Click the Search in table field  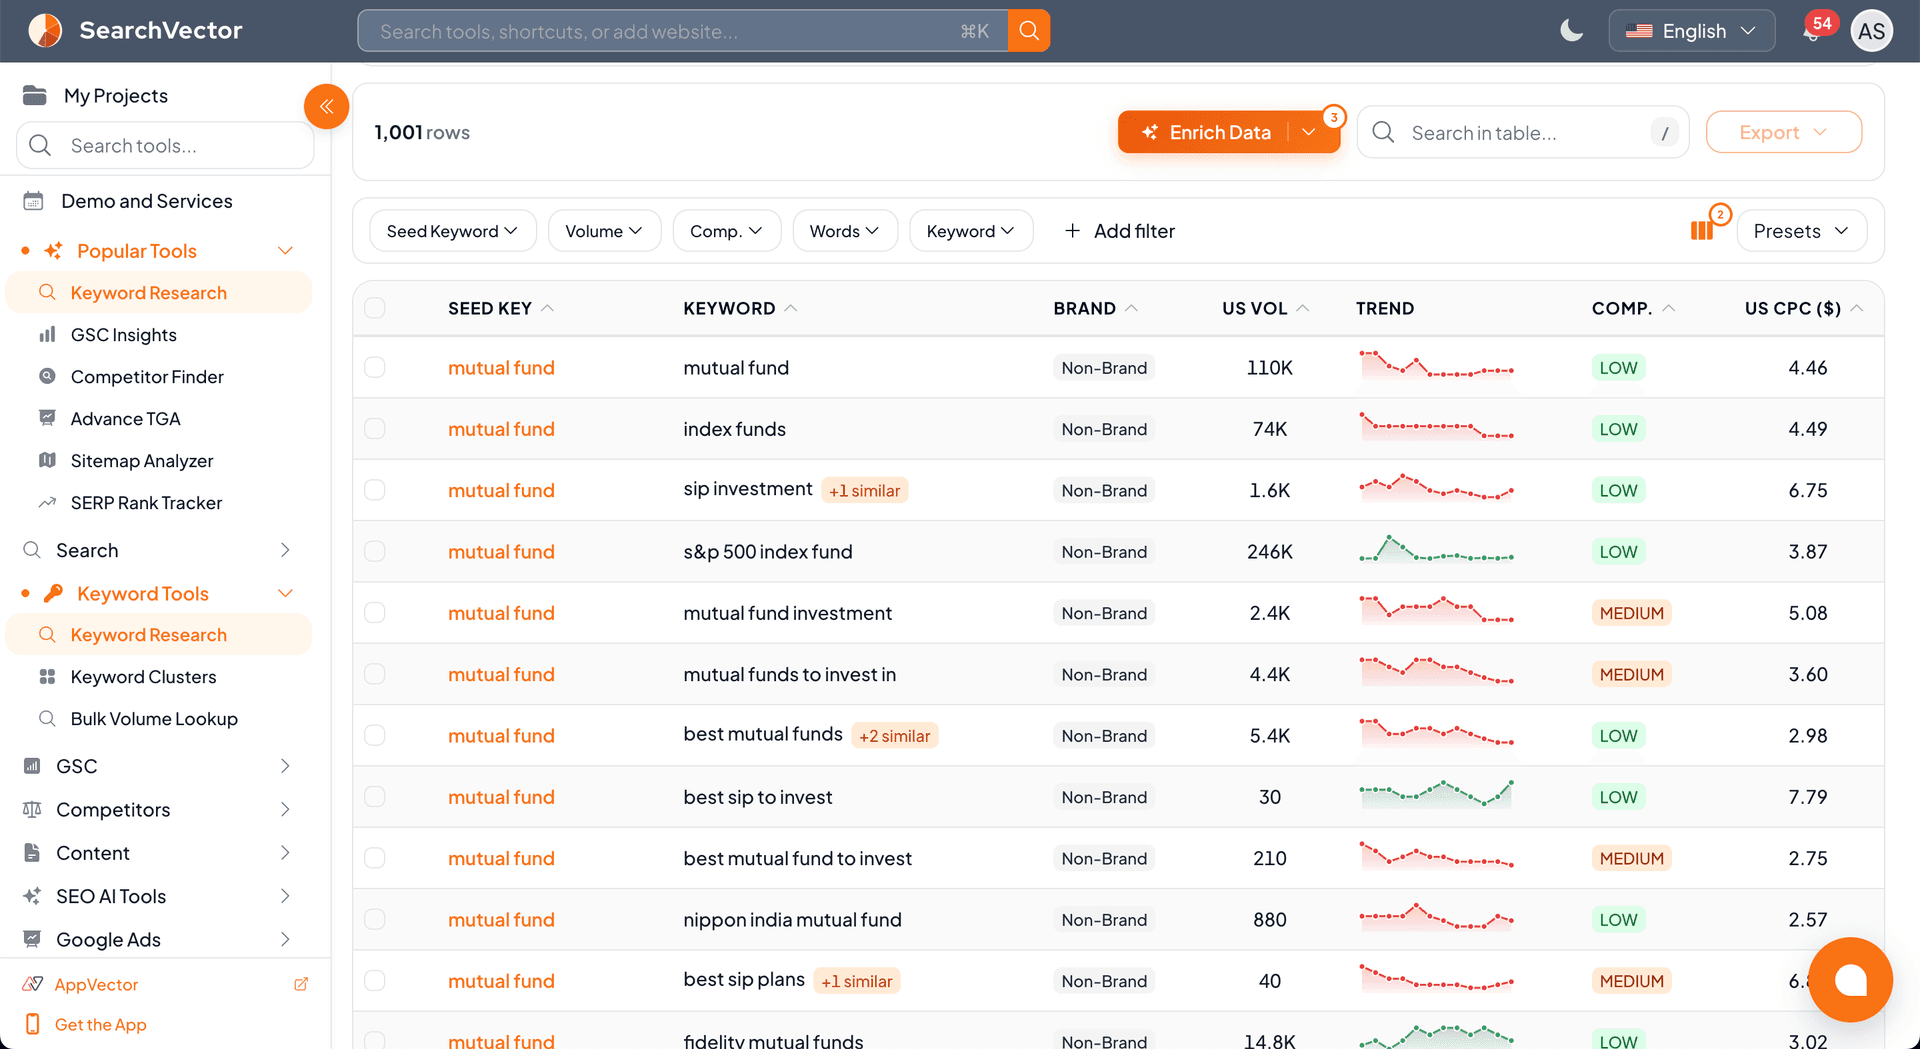point(1523,132)
